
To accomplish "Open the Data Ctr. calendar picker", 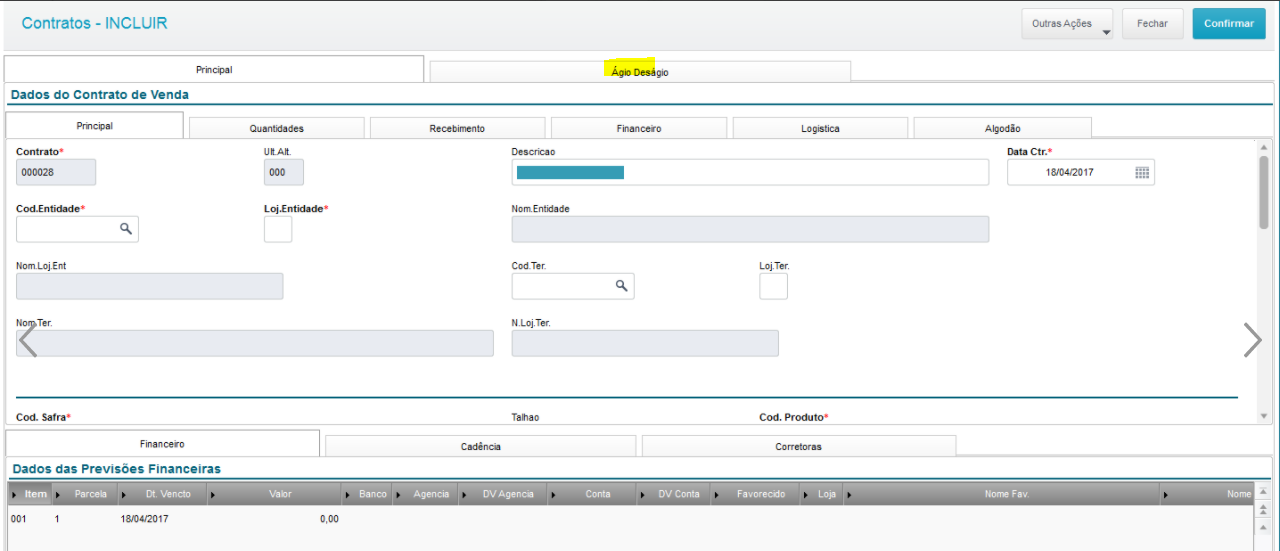I will pos(1142,172).
